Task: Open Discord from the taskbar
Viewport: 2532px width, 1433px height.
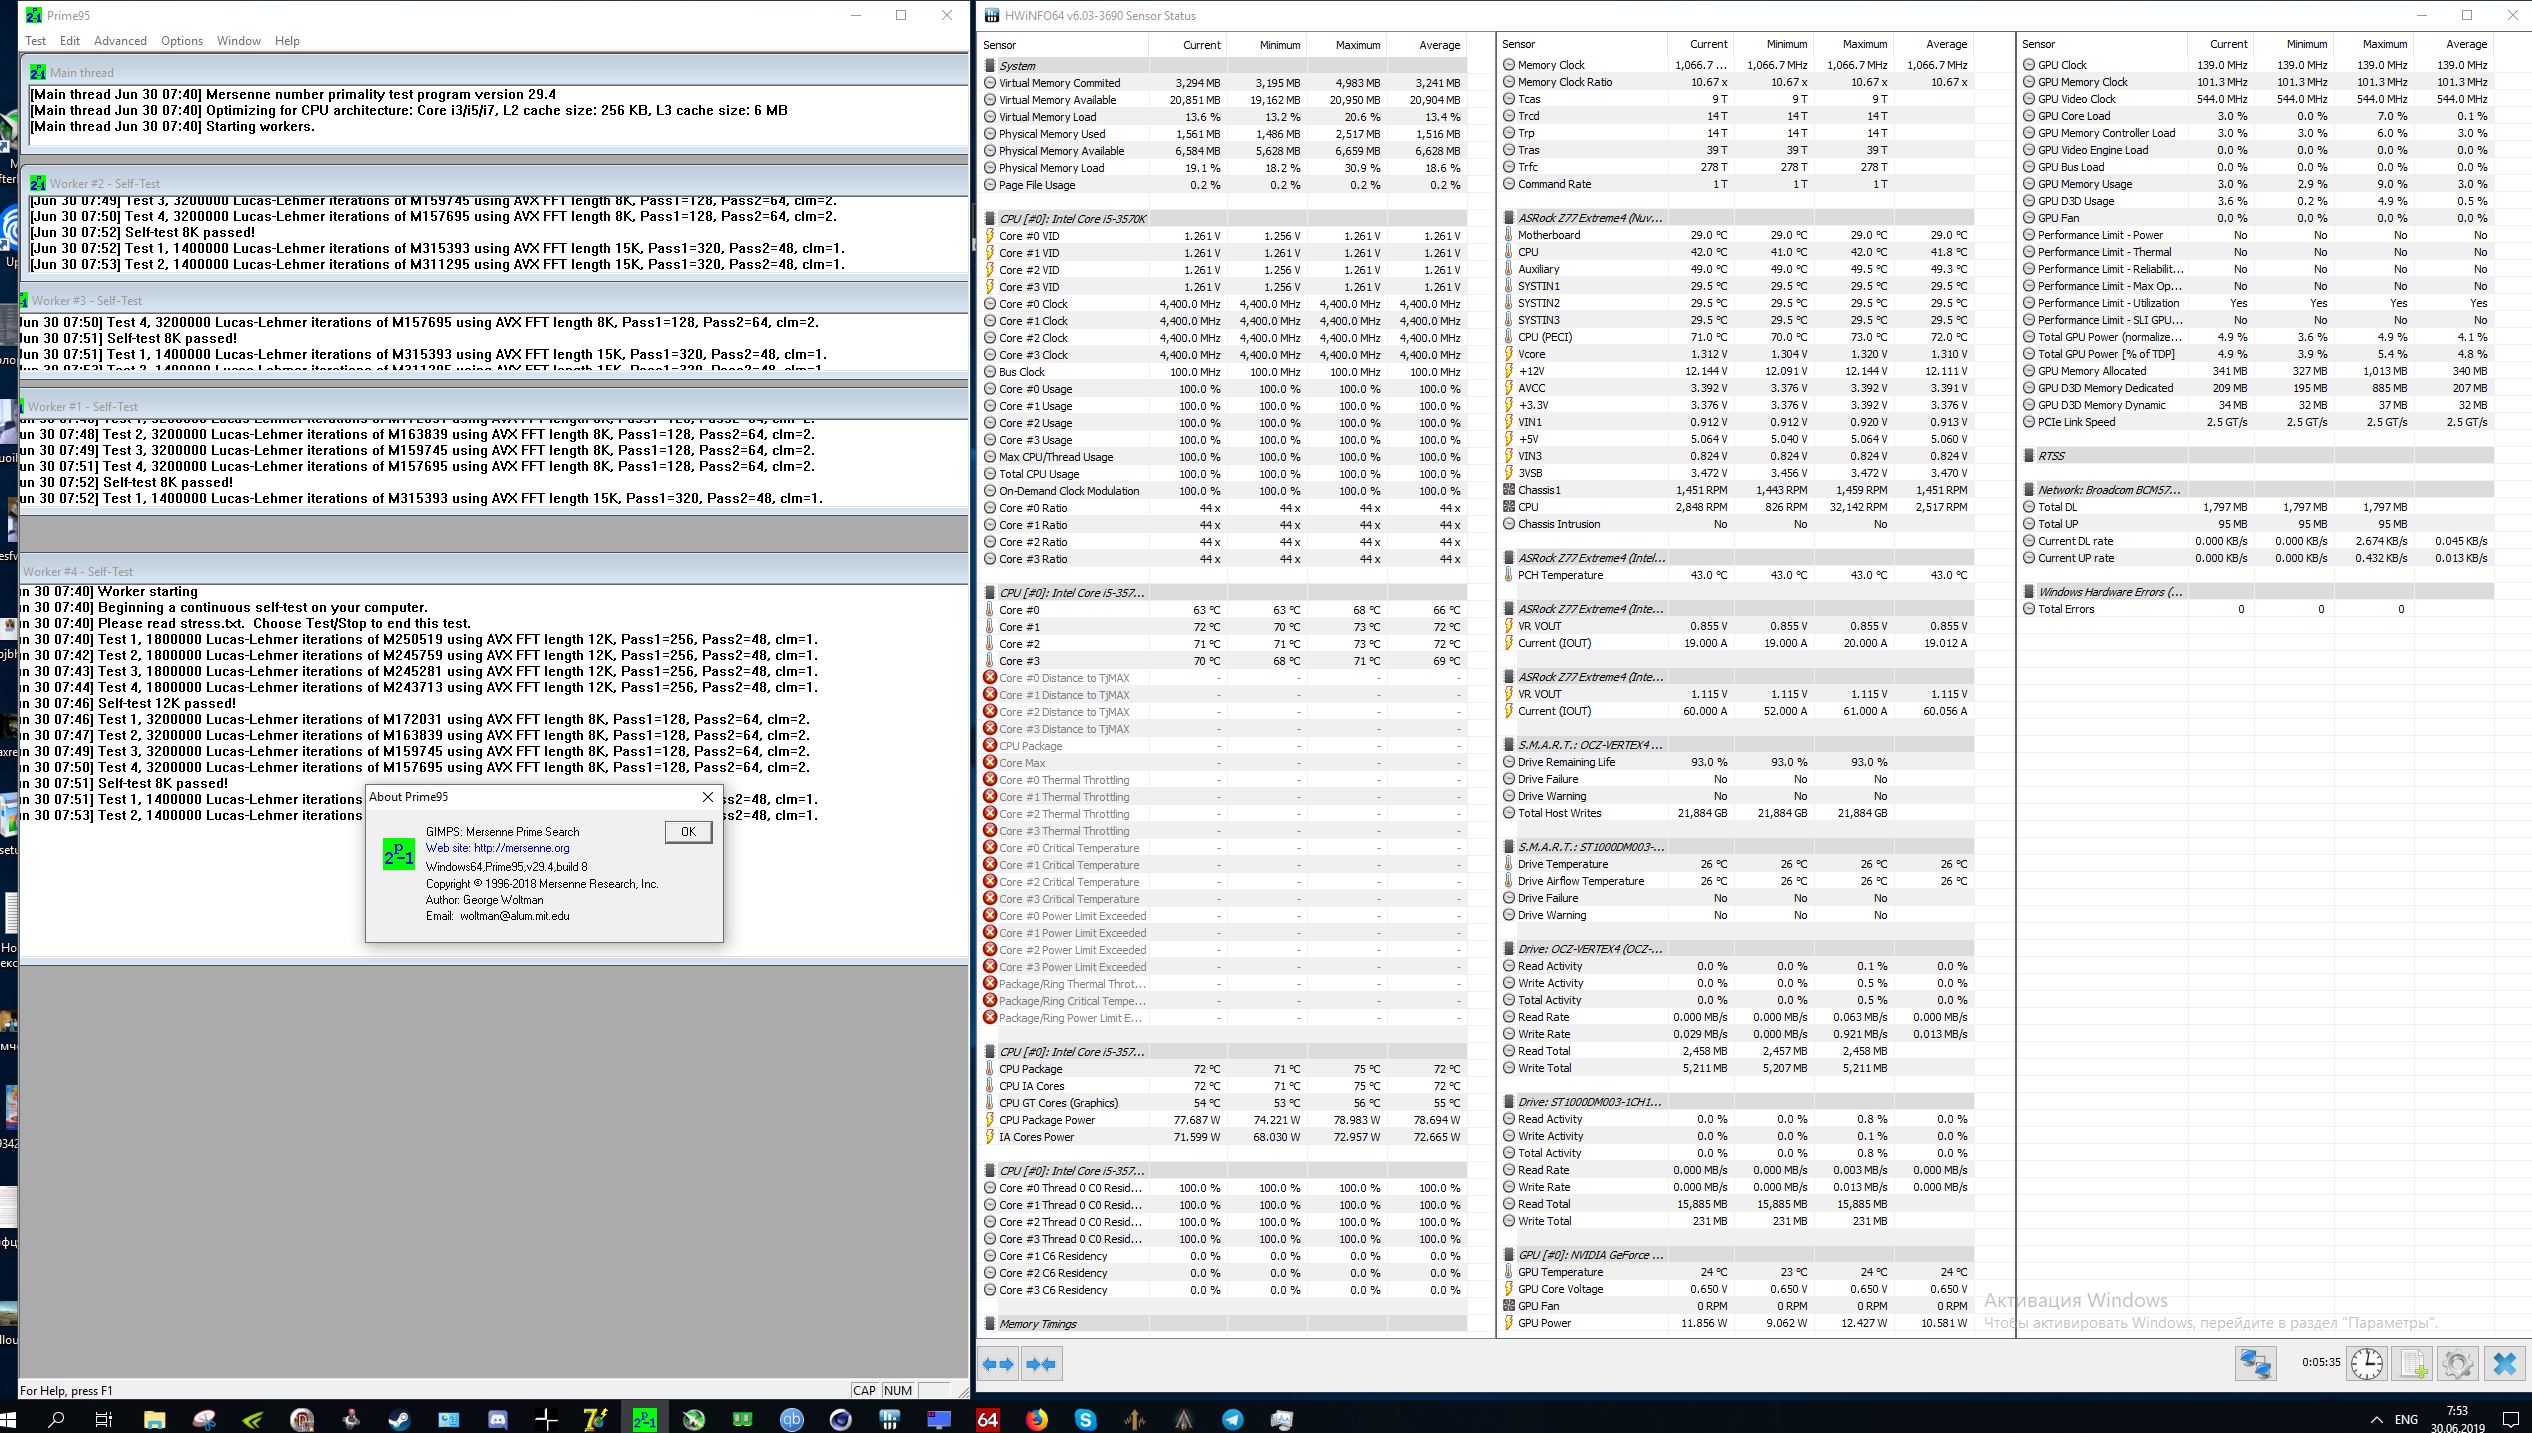Action: 497,1419
